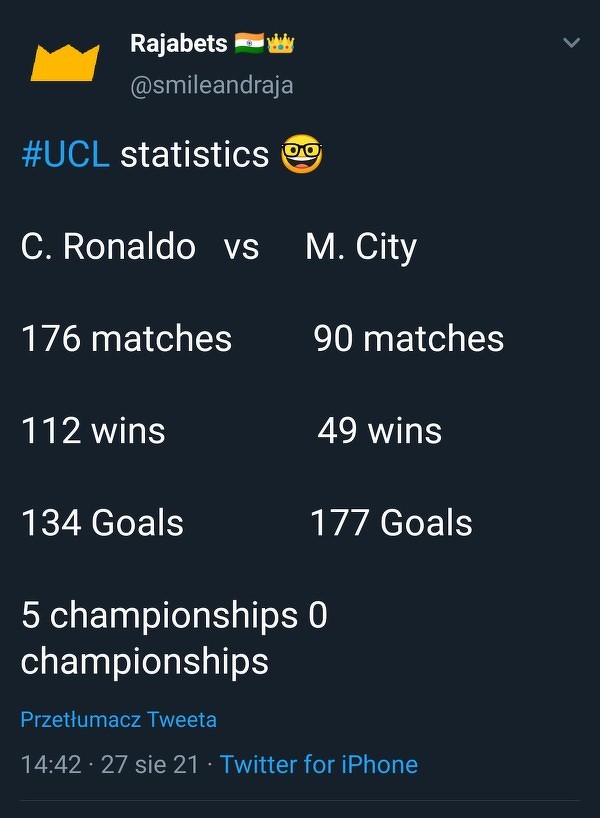Select the 176 matches stat
Viewport: 600px width, 818px height.
tap(126, 339)
